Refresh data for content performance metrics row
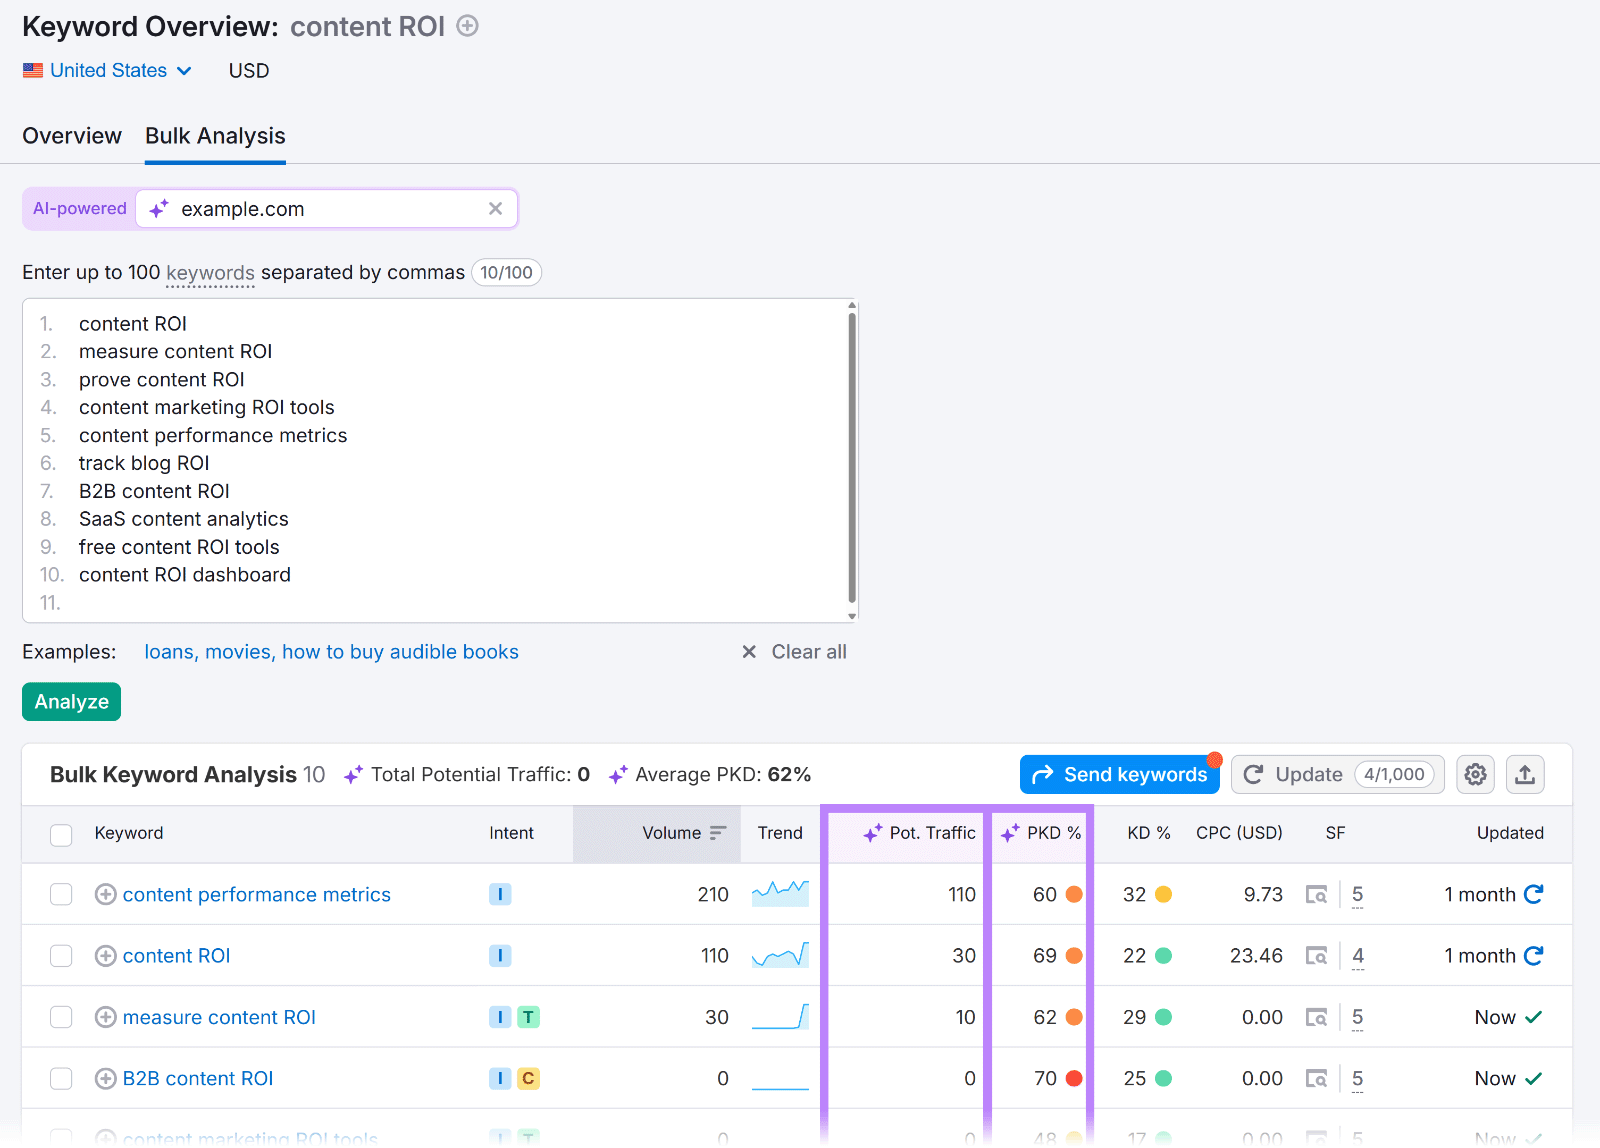Viewport: 1600px width, 1148px height. (1533, 894)
